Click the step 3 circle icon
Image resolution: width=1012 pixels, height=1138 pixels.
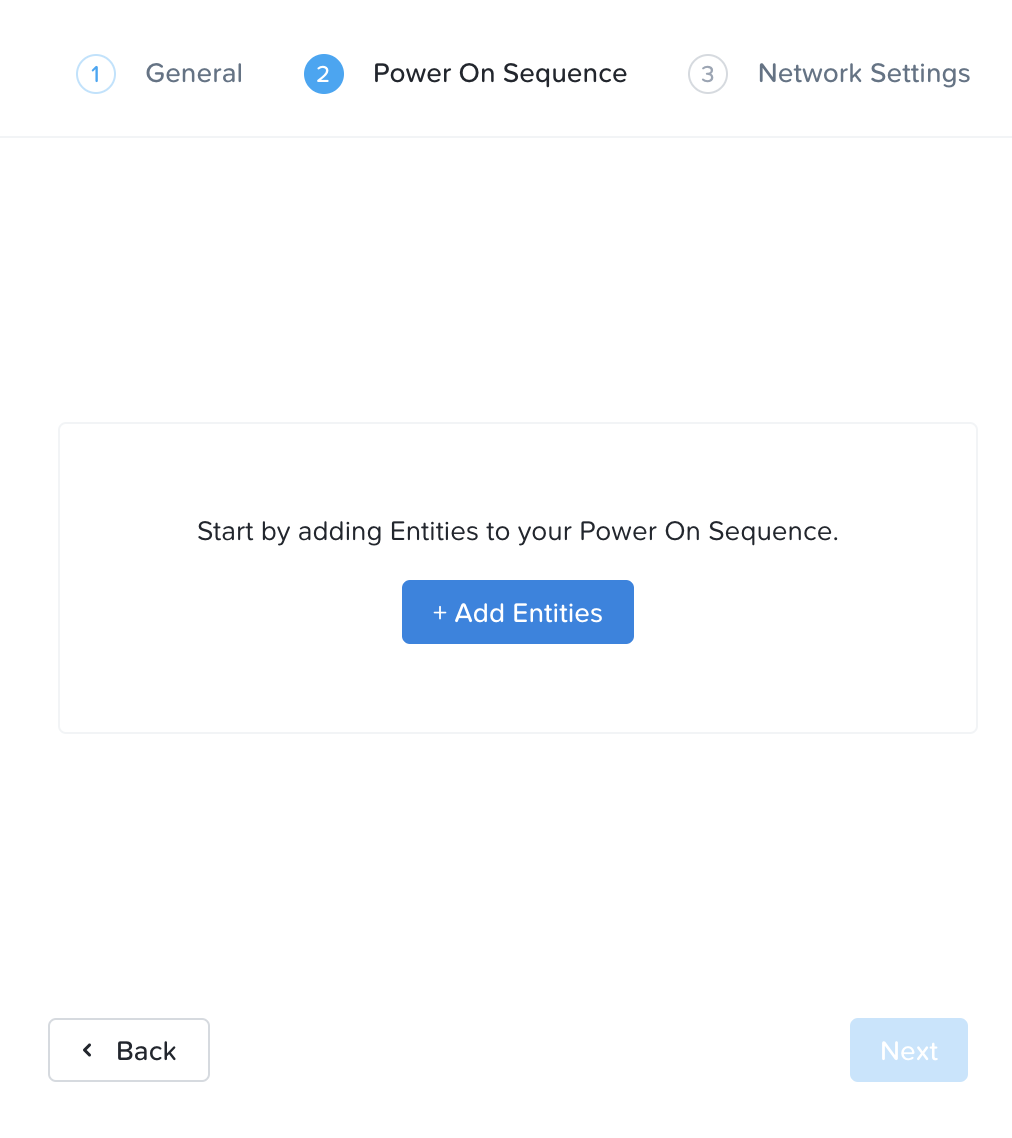[x=708, y=74]
